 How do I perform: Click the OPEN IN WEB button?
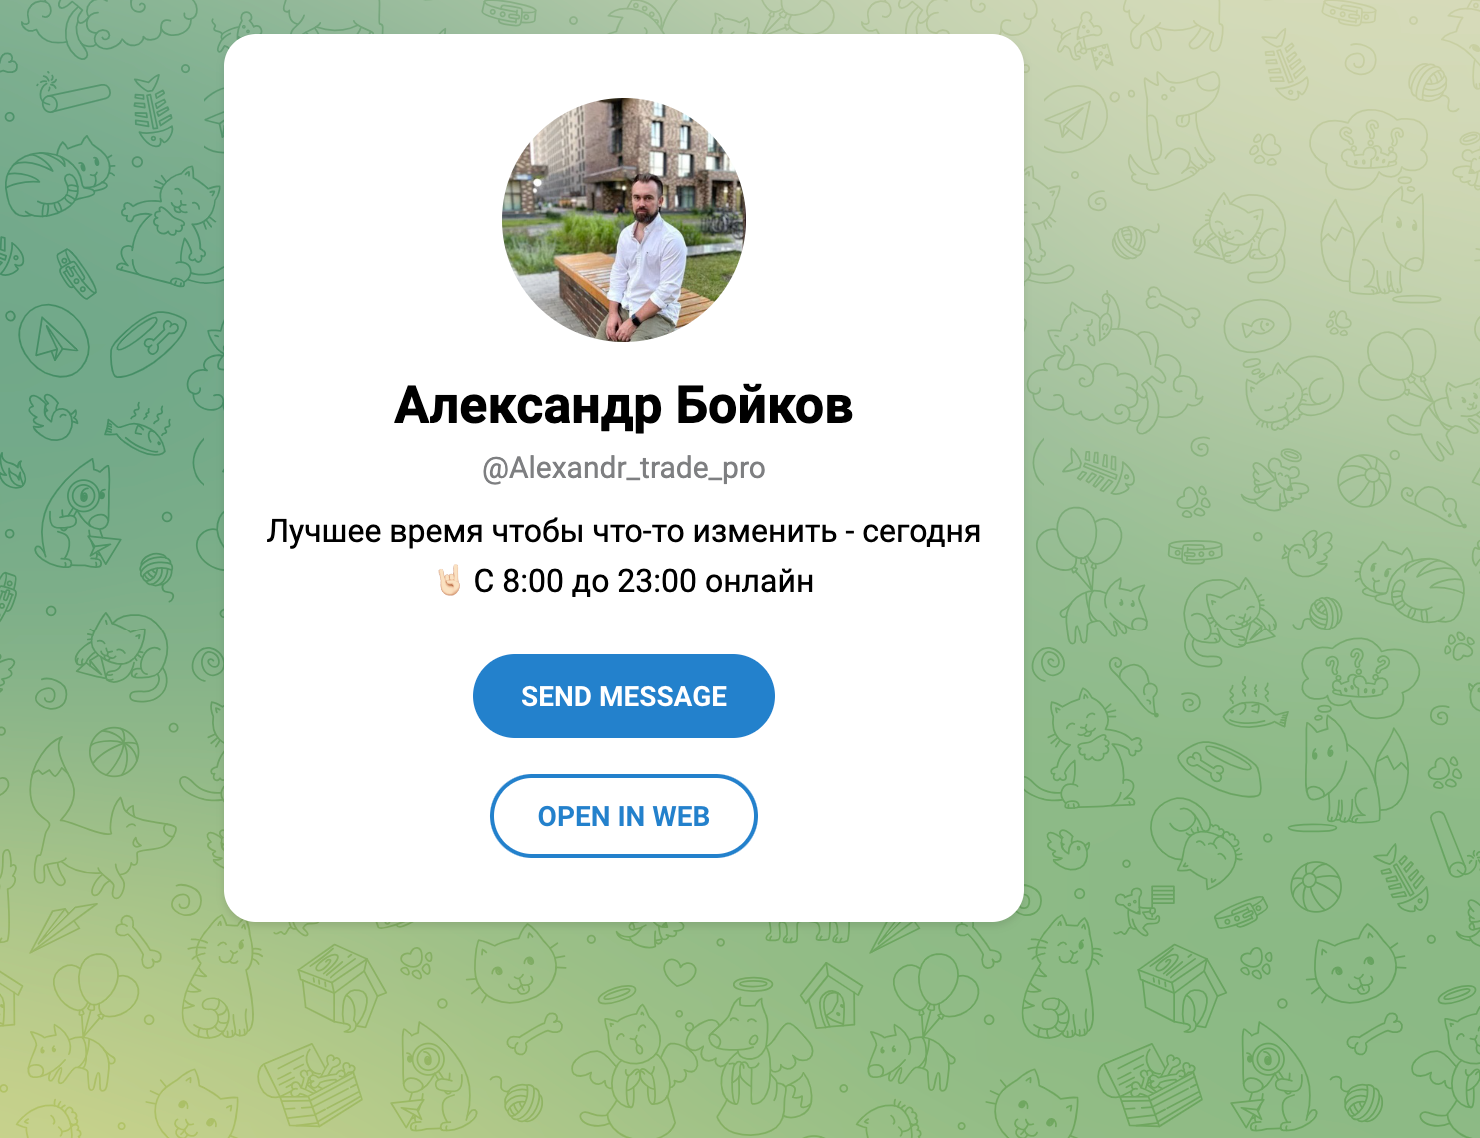click(624, 816)
